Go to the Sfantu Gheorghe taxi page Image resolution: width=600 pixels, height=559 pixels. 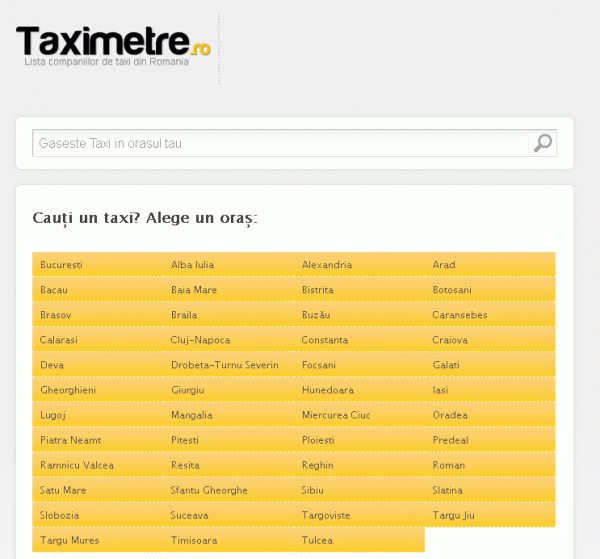coord(208,490)
